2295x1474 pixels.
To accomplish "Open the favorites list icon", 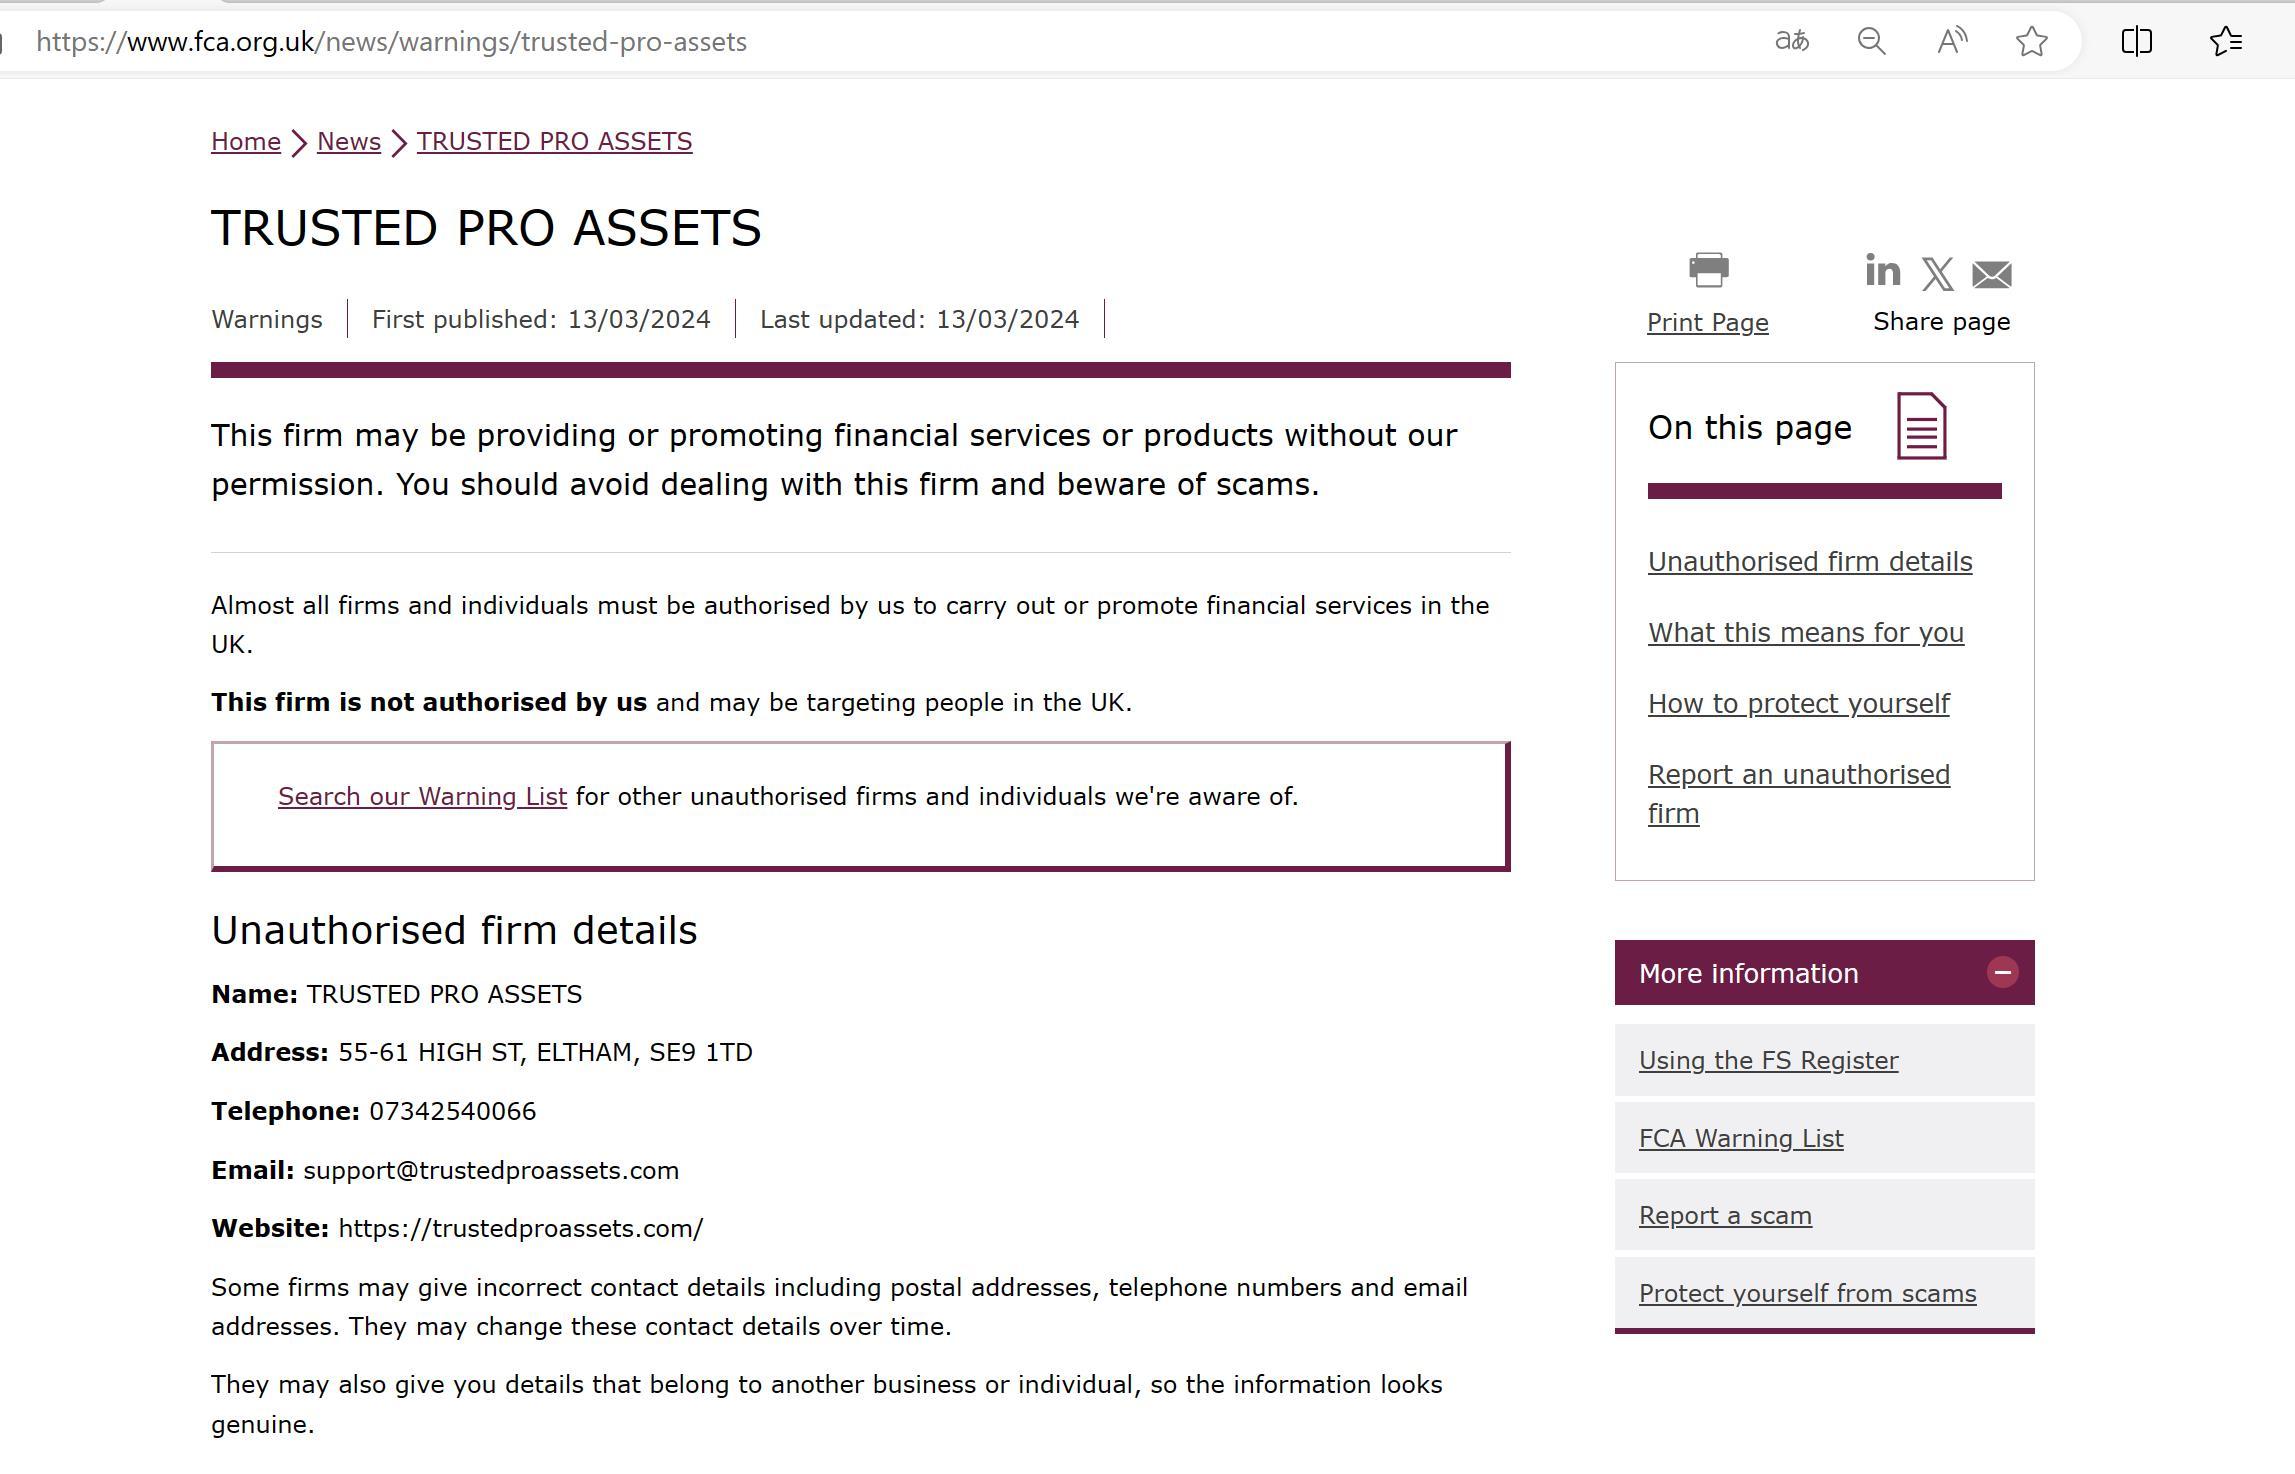I will [2226, 41].
